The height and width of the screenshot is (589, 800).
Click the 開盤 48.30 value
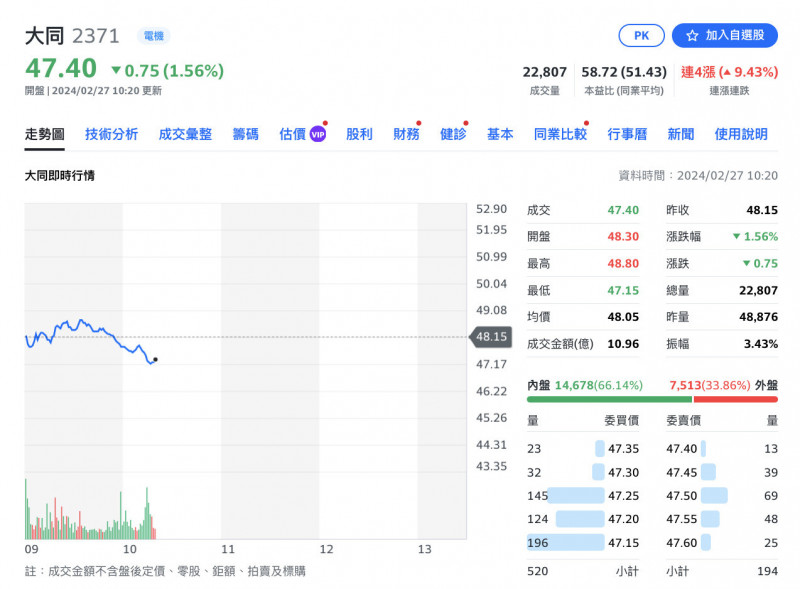(x=623, y=236)
